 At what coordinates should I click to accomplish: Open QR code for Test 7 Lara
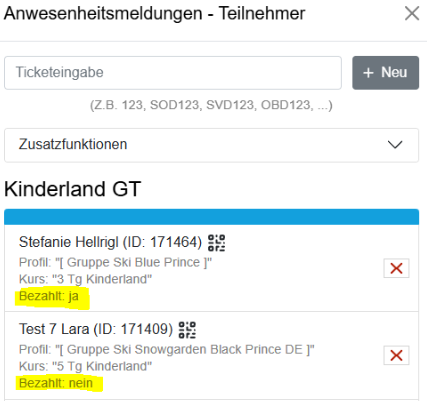187,330
